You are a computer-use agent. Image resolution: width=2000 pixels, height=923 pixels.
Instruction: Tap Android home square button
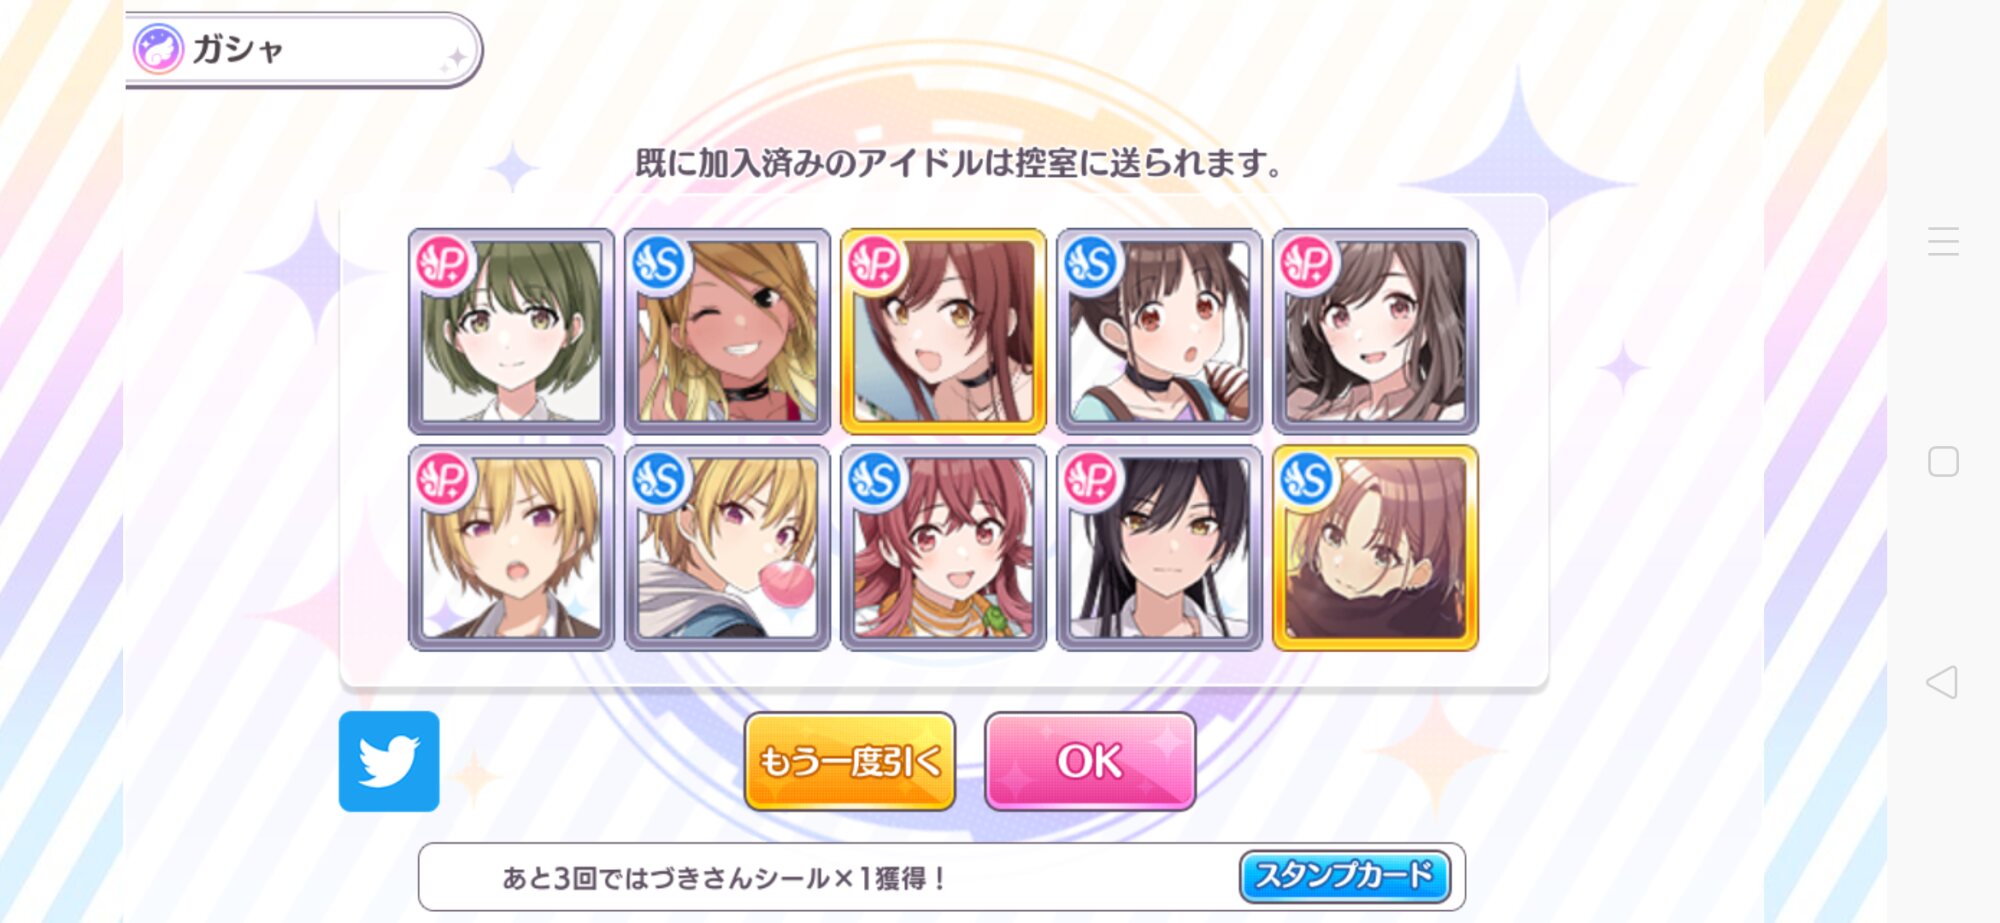[x=1943, y=461]
